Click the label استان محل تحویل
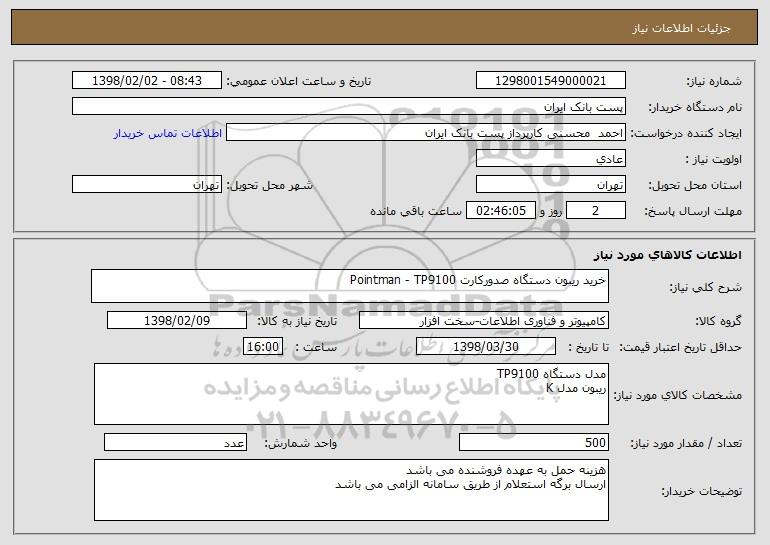Screen dimensions: 770x545 [x=695, y=186]
